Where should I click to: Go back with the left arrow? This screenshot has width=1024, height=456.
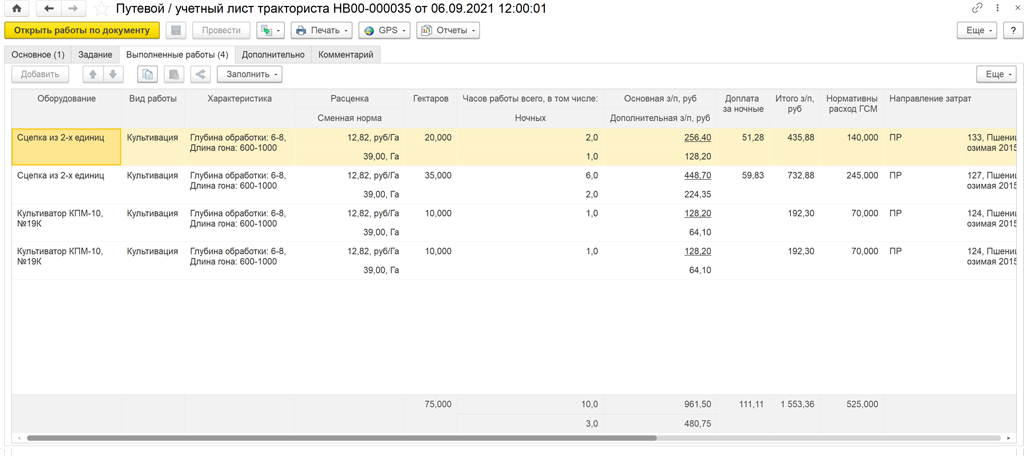pyautogui.click(x=49, y=9)
